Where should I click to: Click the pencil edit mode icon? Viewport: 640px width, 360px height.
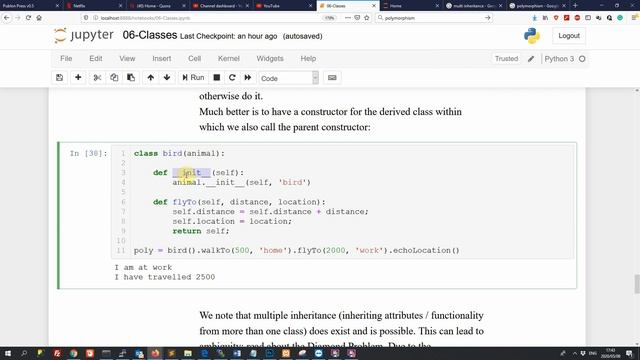click(x=531, y=59)
